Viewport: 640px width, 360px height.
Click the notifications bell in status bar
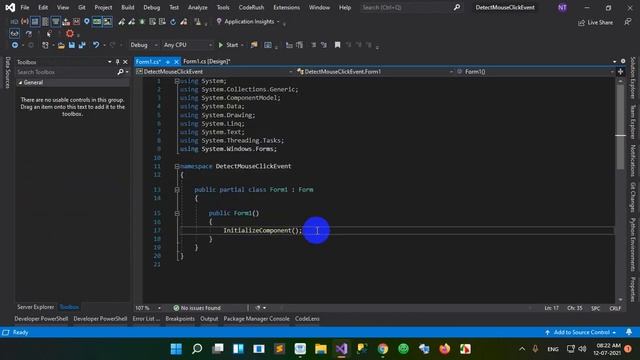point(629,332)
